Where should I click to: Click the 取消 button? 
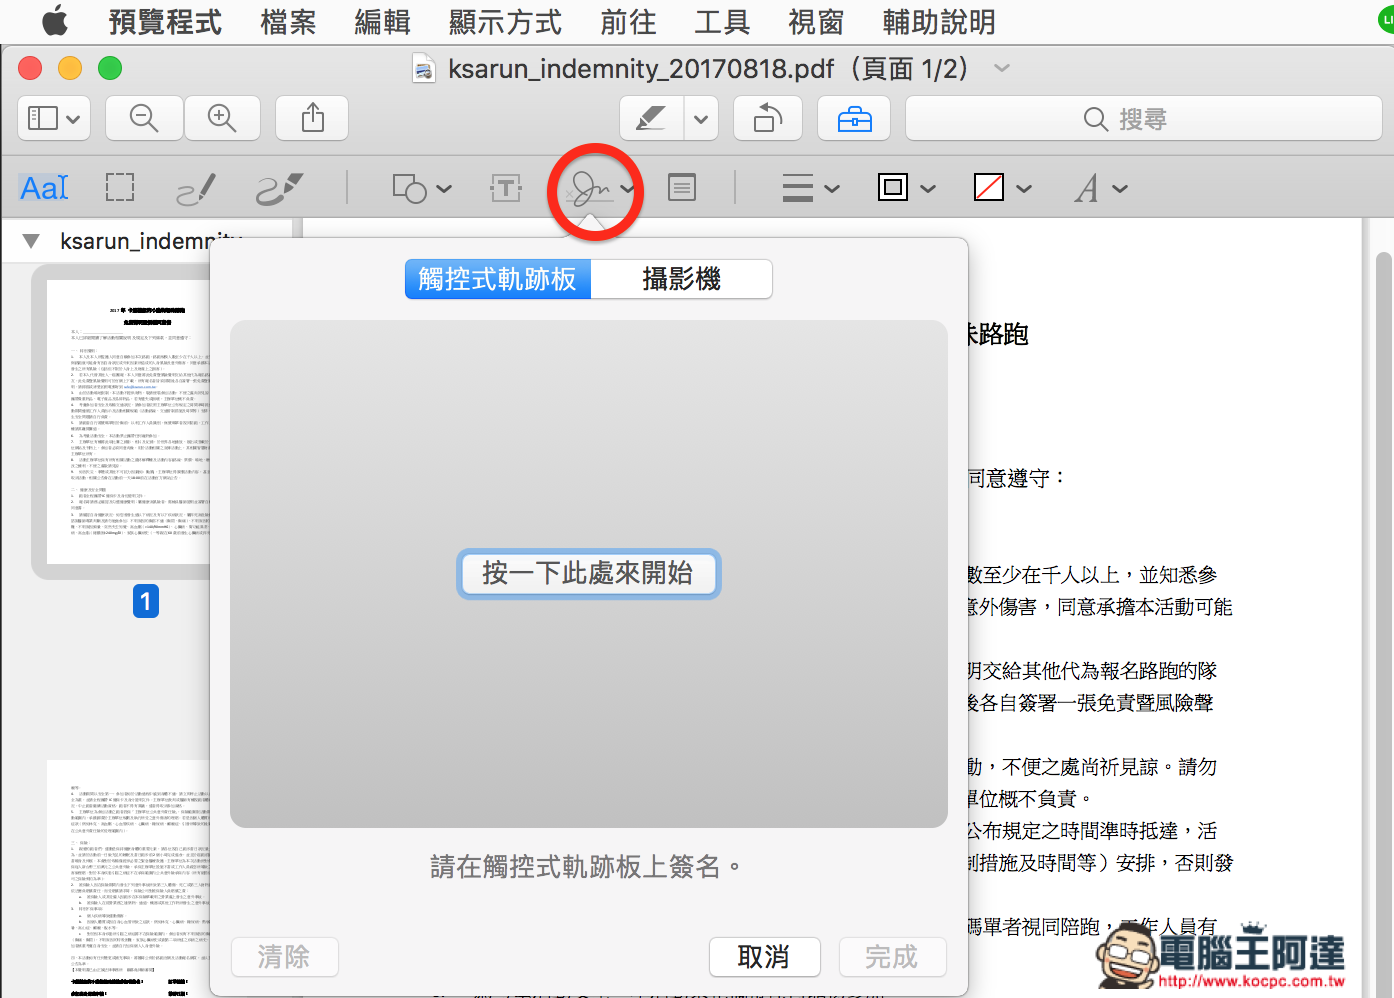click(x=764, y=957)
